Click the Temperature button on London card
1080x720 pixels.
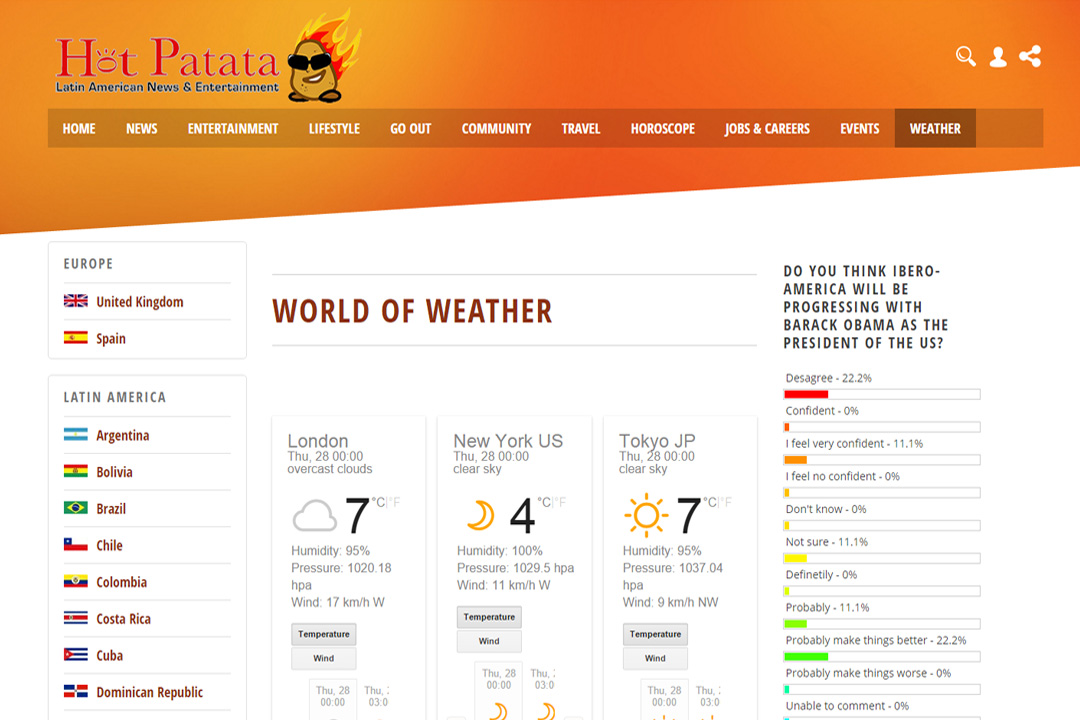pyautogui.click(x=324, y=634)
